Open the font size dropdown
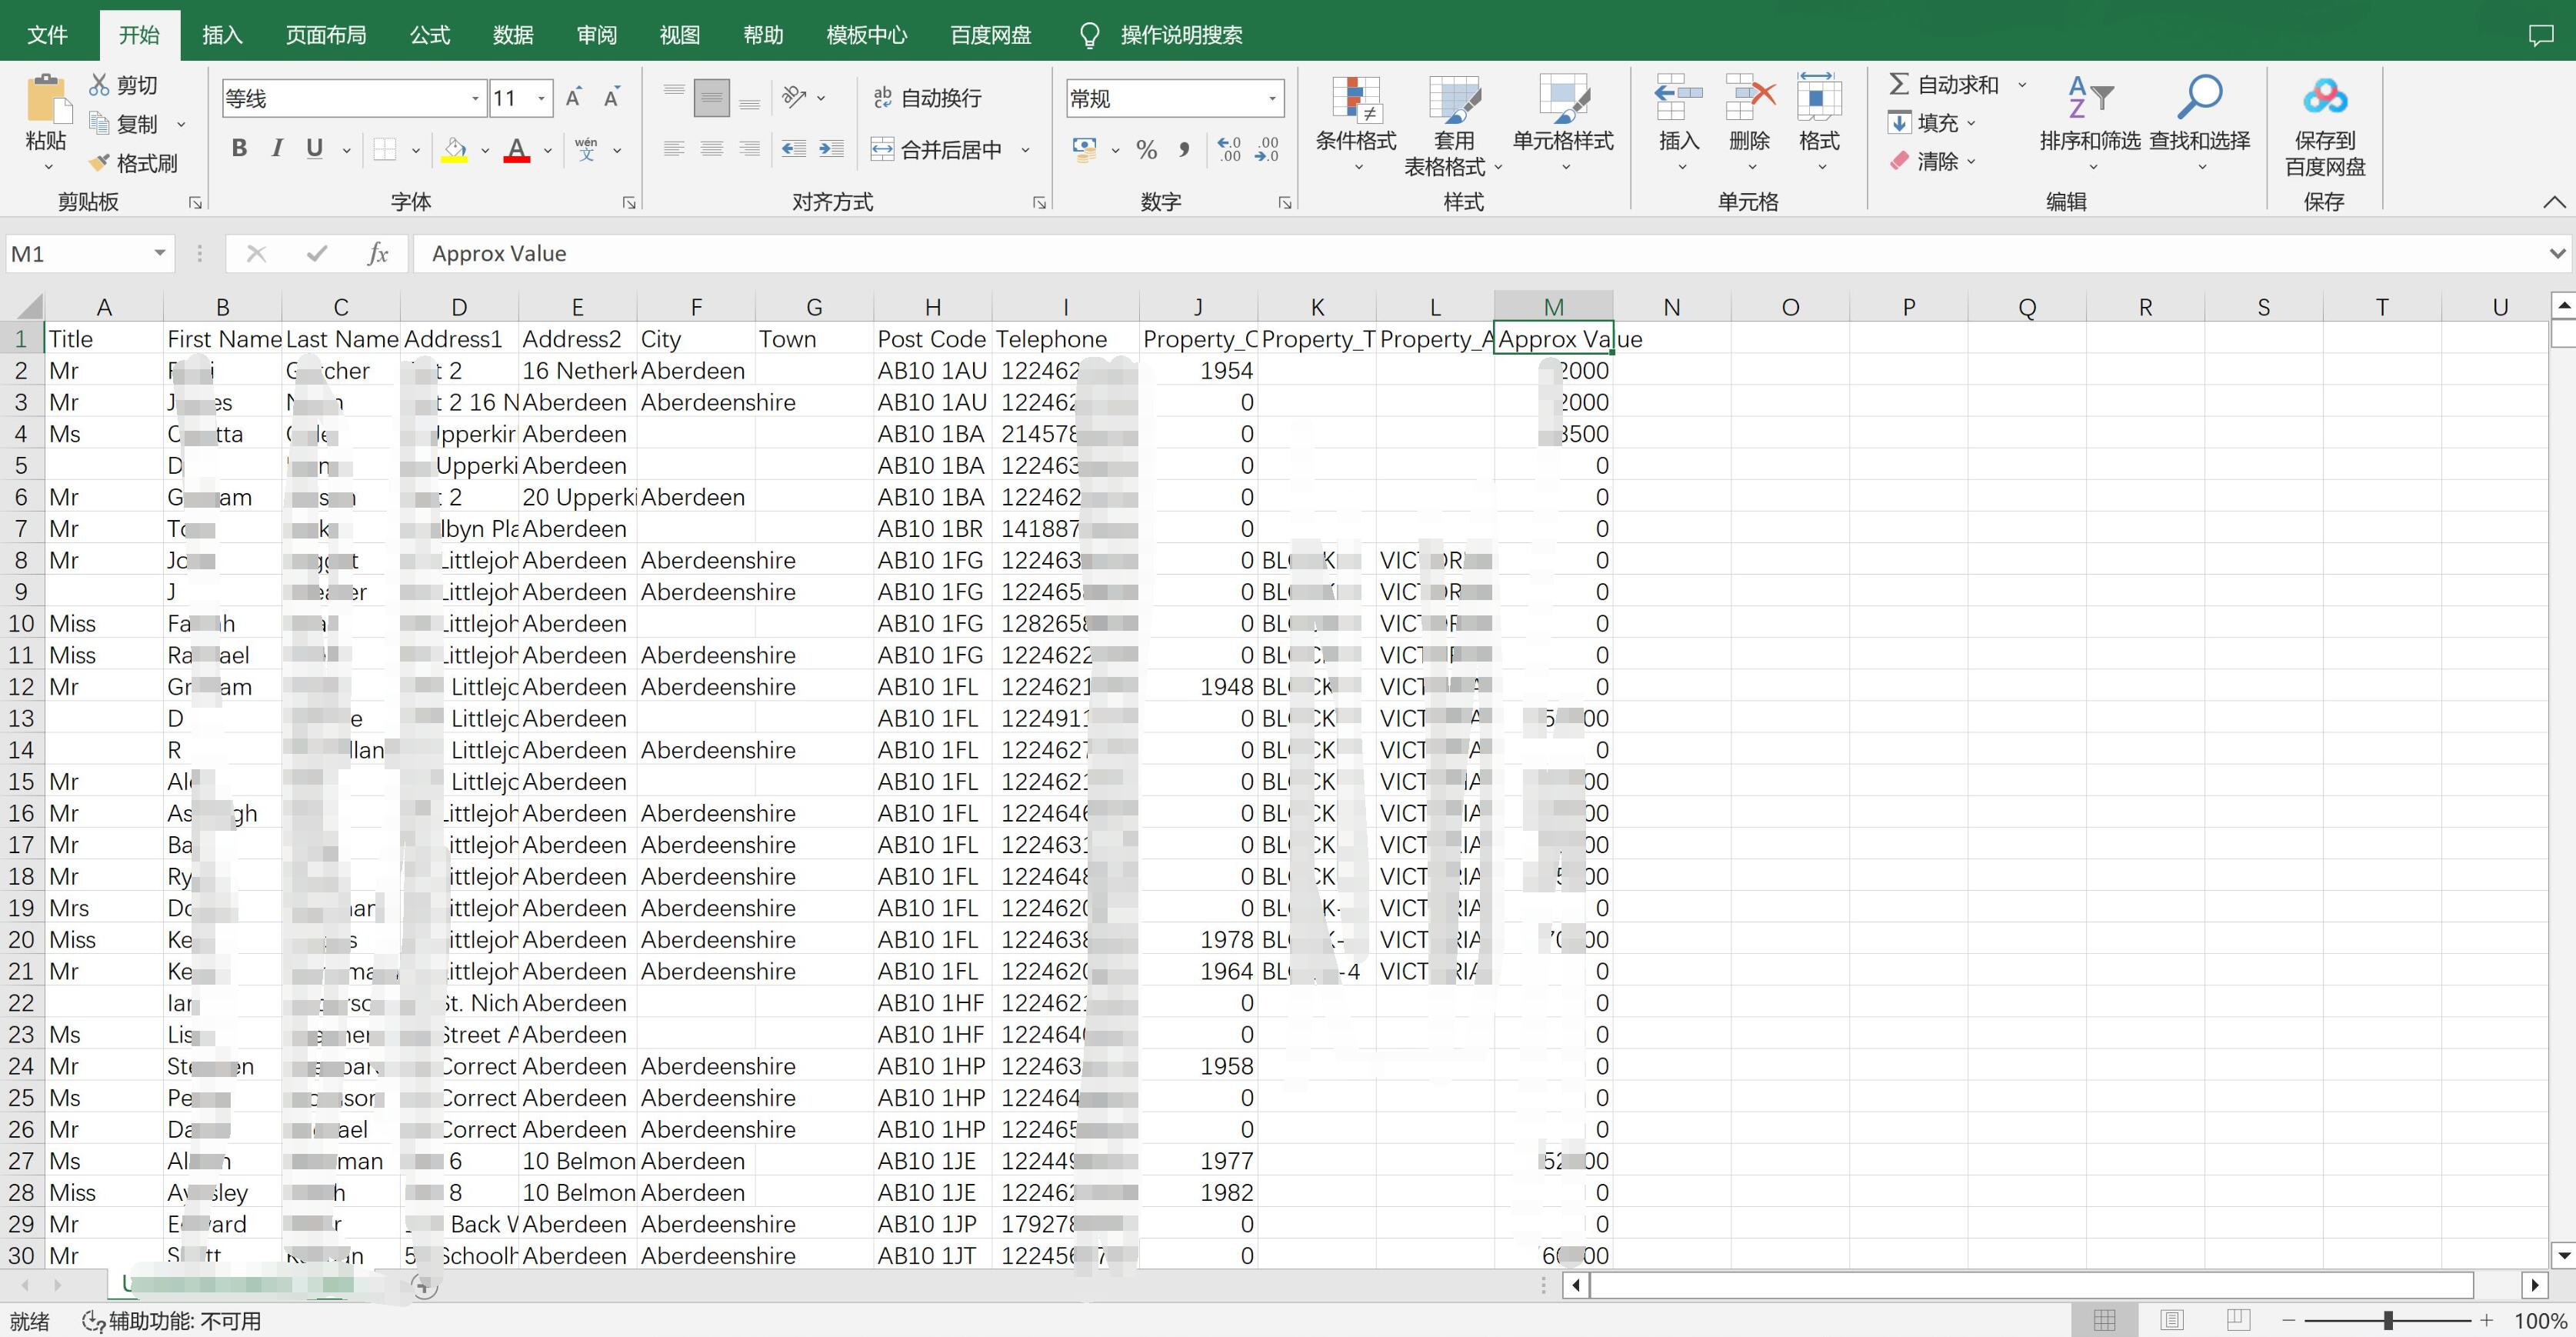2576x1337 pixels. (x=541, y=98)
